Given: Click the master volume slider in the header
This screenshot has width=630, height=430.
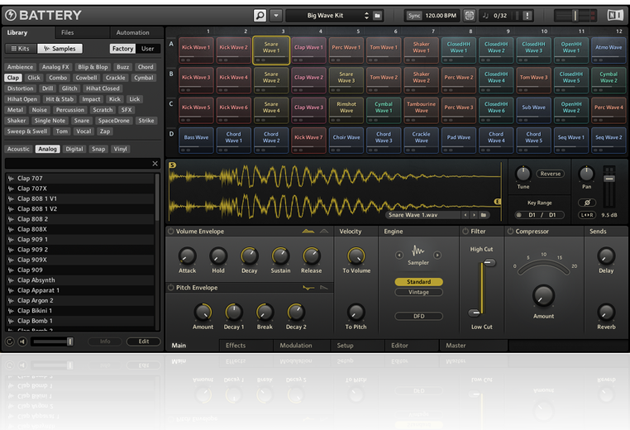Looking at the screenshot, I should (575, 16).
